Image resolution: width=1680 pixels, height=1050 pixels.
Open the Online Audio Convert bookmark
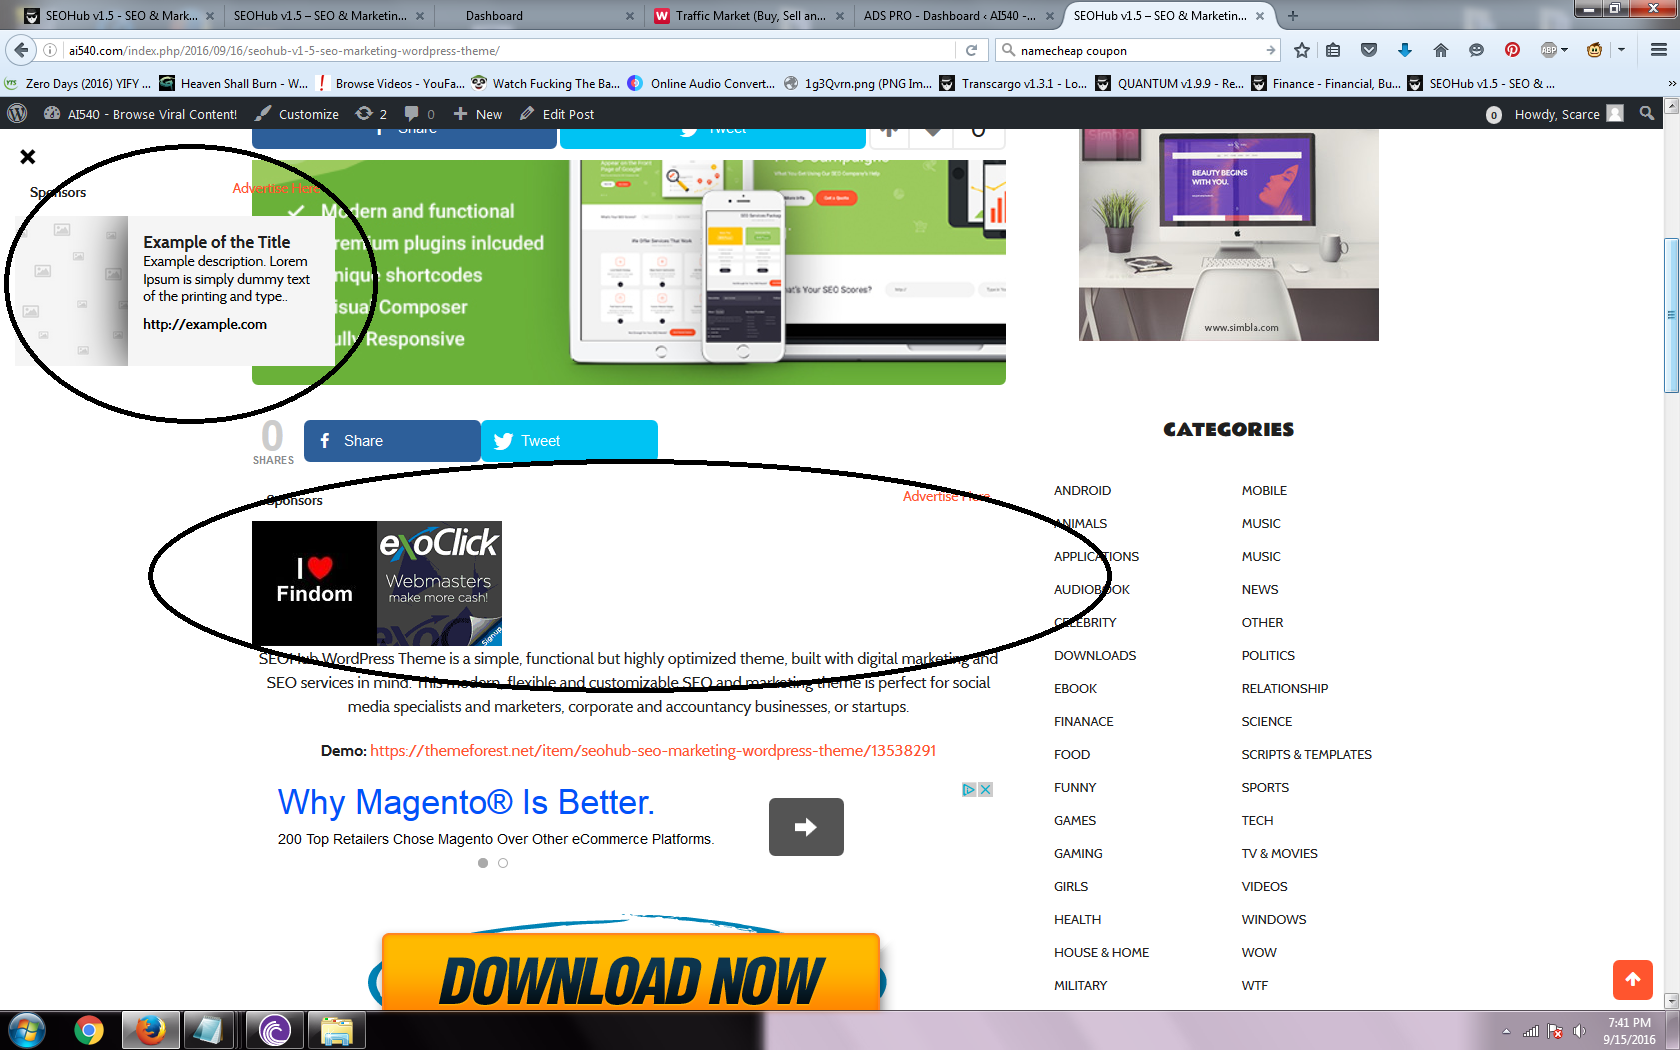[701, 83]
